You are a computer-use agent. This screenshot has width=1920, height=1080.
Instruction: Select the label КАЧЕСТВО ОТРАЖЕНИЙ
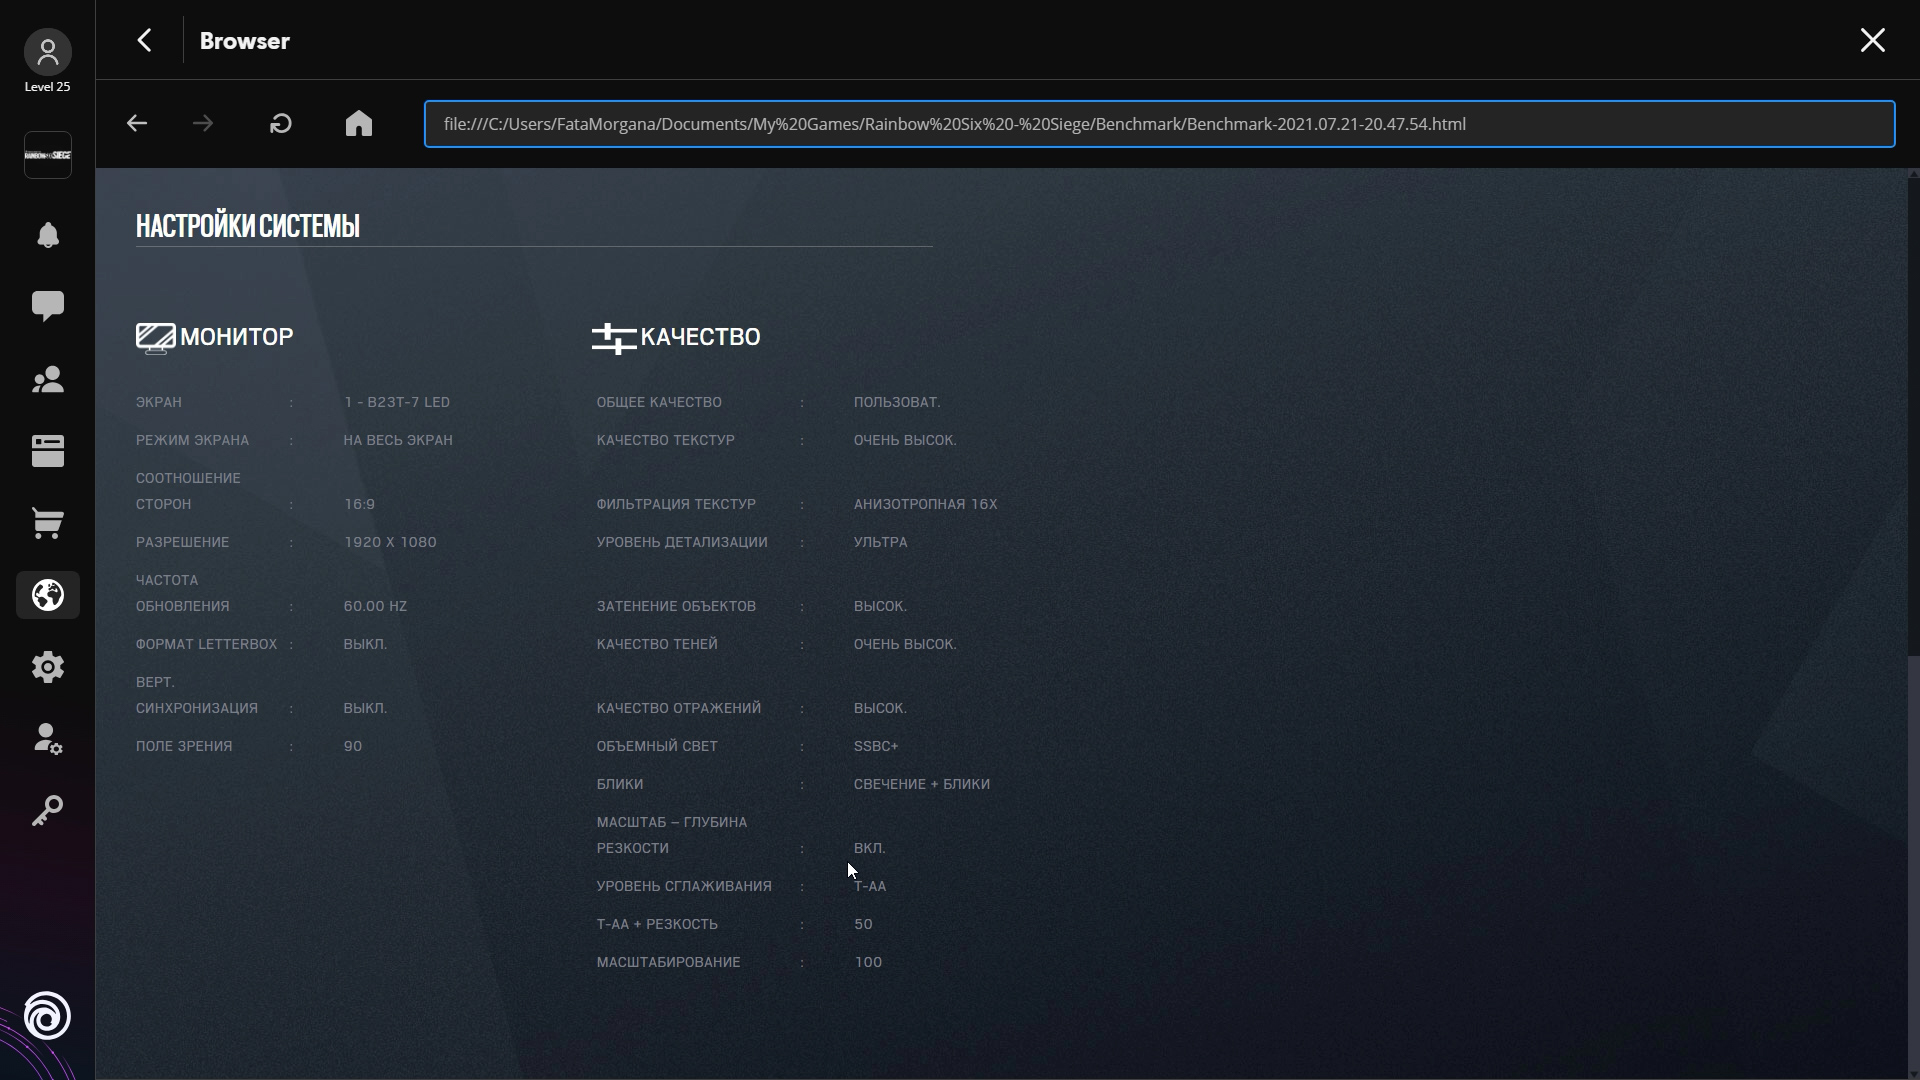click(679, 708)
